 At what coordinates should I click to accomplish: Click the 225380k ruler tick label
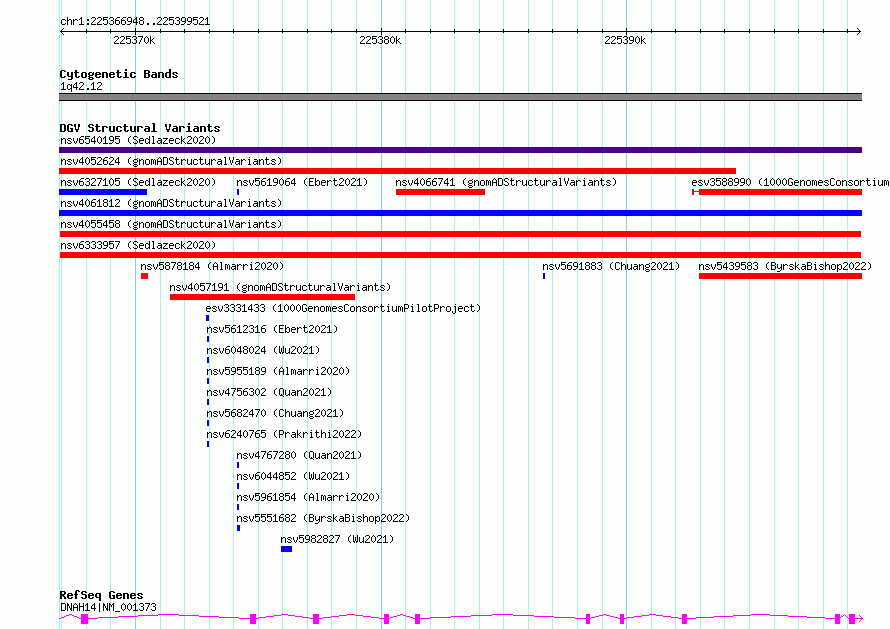point(380,40)
